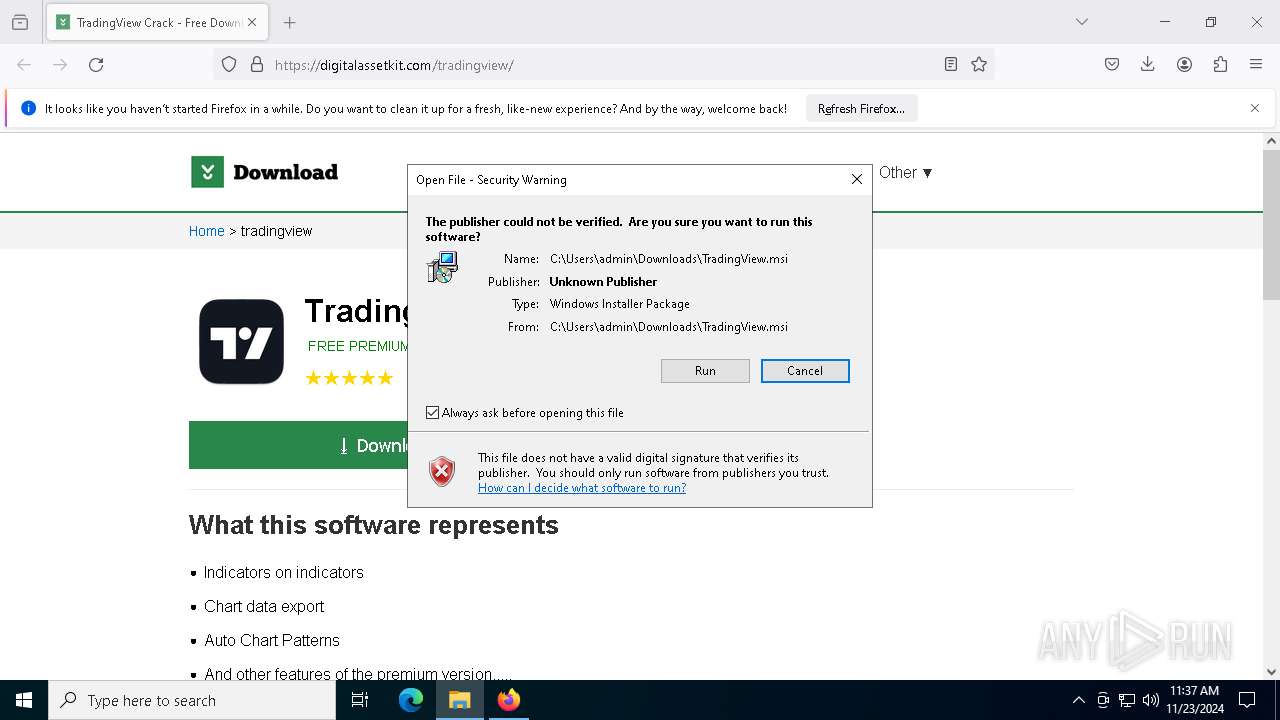Open Task View on taskbar
The image size is (1280, 720).
tap(360, 700)
